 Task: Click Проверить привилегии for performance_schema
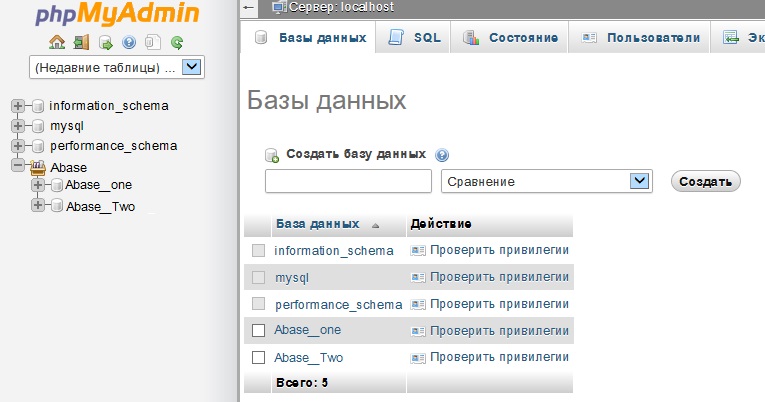[x=490, y=304]
